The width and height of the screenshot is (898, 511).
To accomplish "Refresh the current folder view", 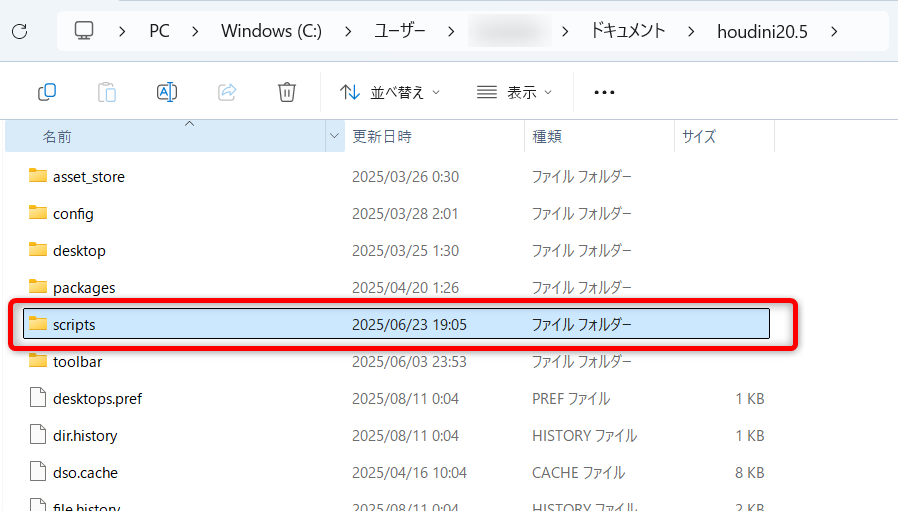I will [x=19, y=31].
